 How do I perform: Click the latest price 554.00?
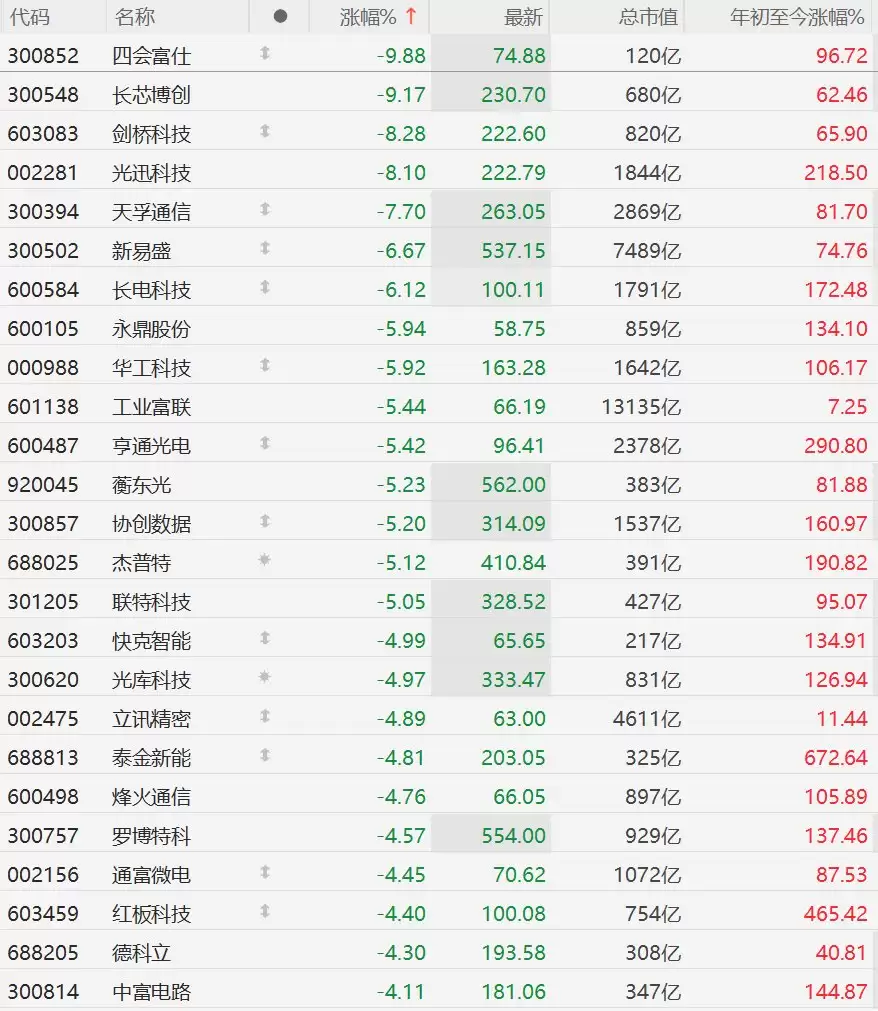[513, 836]
